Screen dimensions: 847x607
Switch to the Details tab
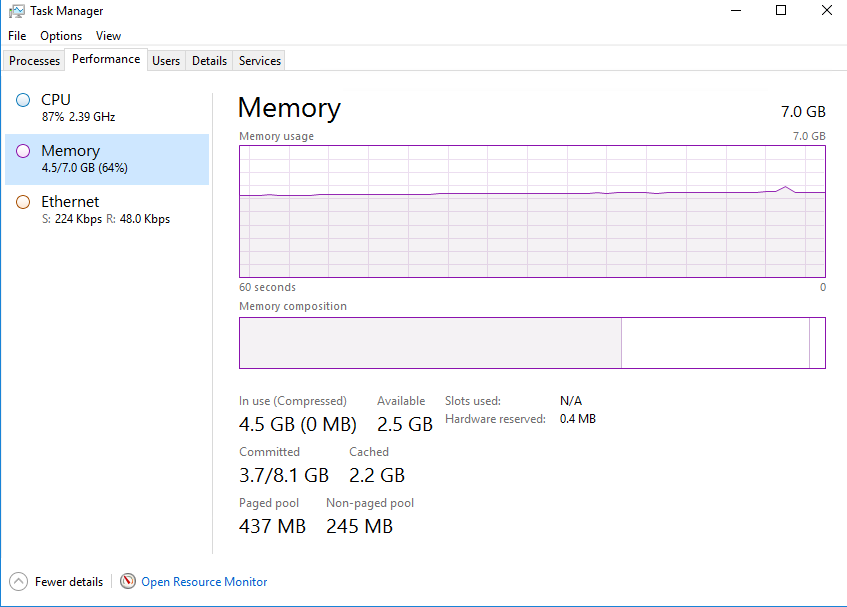(209, 61)
